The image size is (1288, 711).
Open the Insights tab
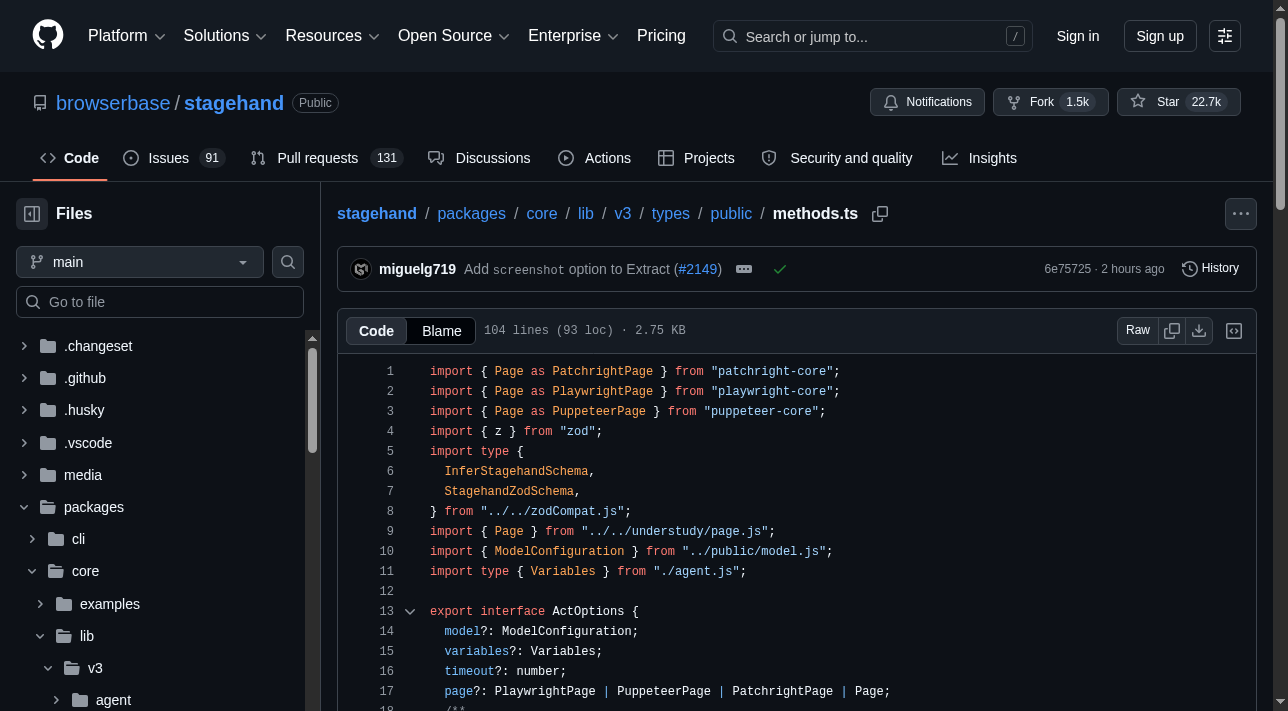click(x=979, y=158)
